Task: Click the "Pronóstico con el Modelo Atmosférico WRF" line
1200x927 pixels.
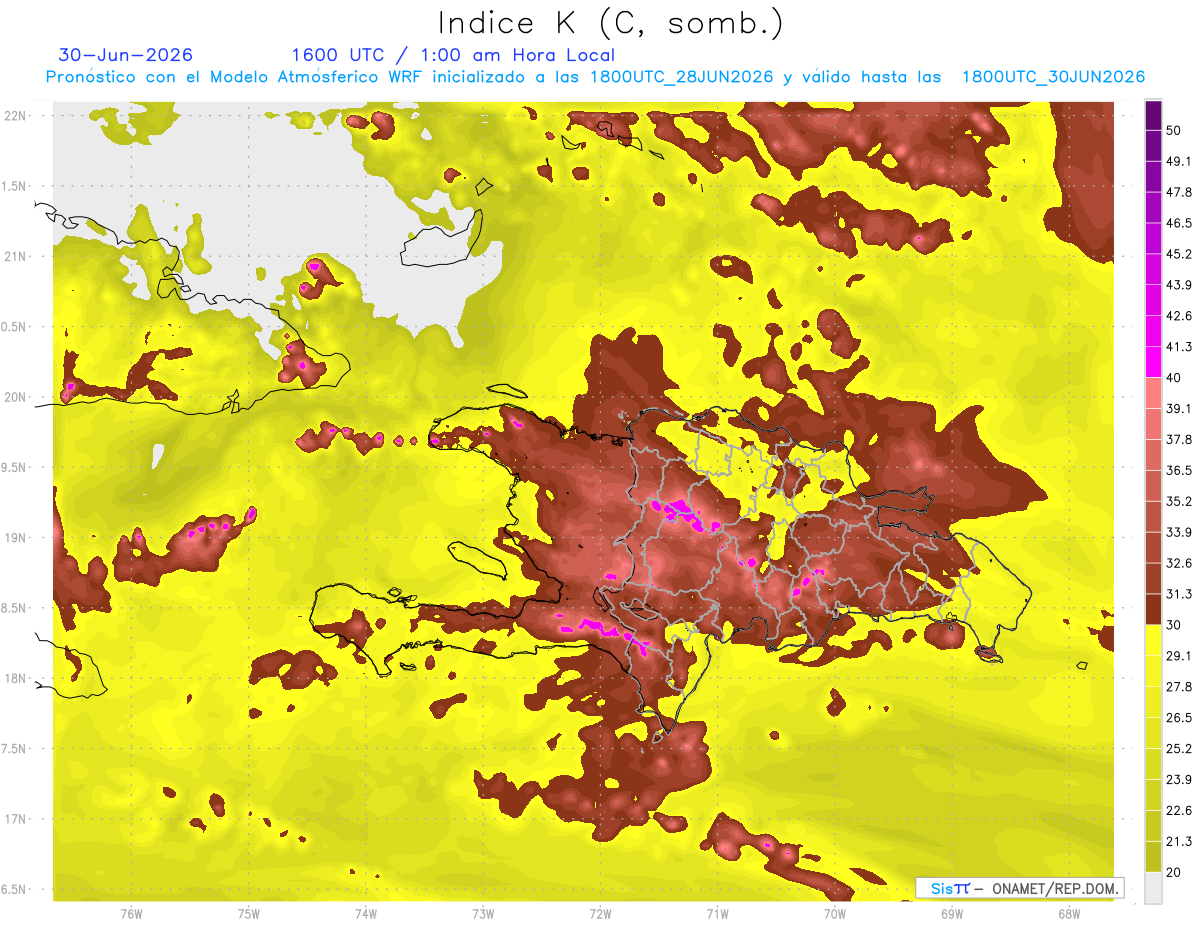Action: click(x=595, y=77)
